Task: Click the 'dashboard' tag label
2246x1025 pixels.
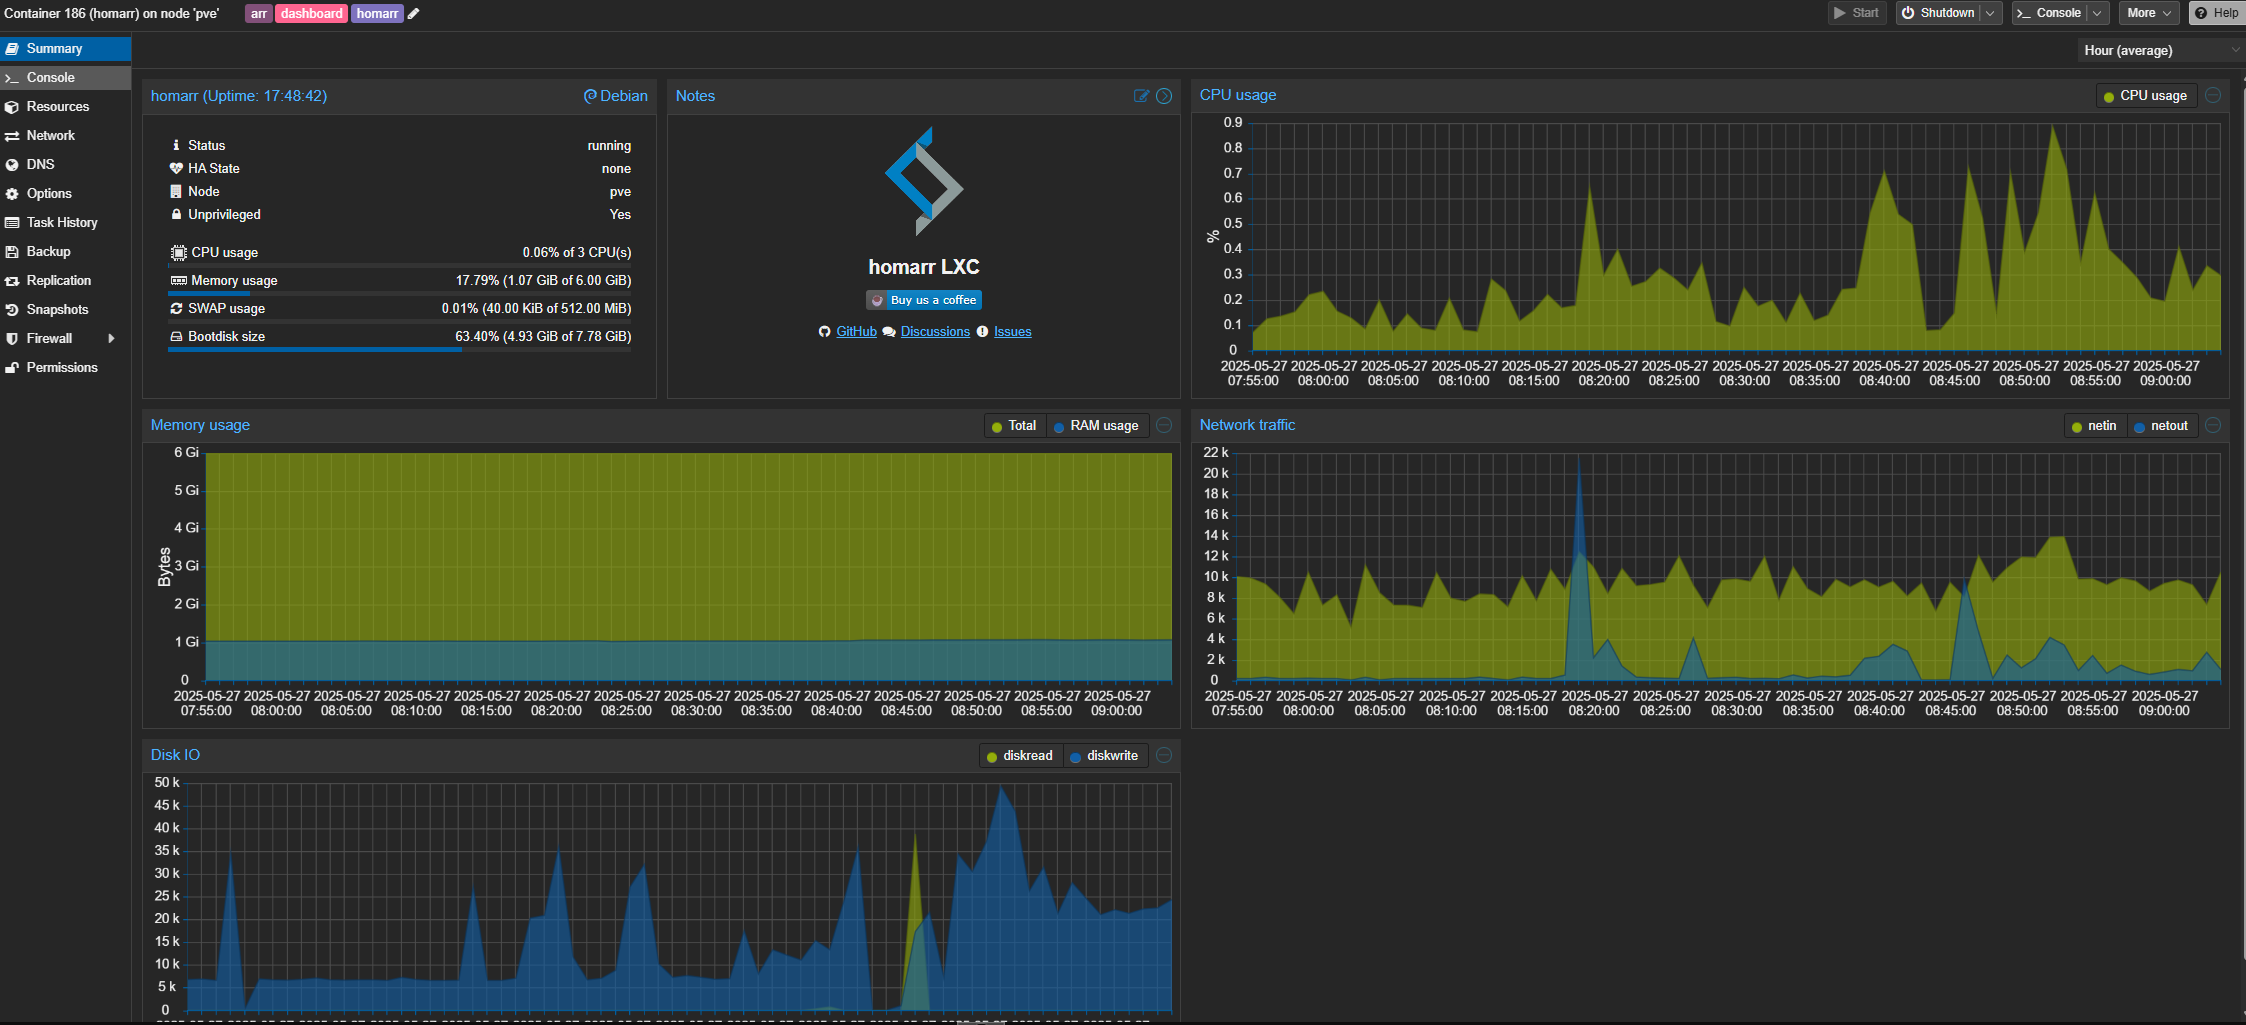Action: pyautogui.click(x=312, y=13)
